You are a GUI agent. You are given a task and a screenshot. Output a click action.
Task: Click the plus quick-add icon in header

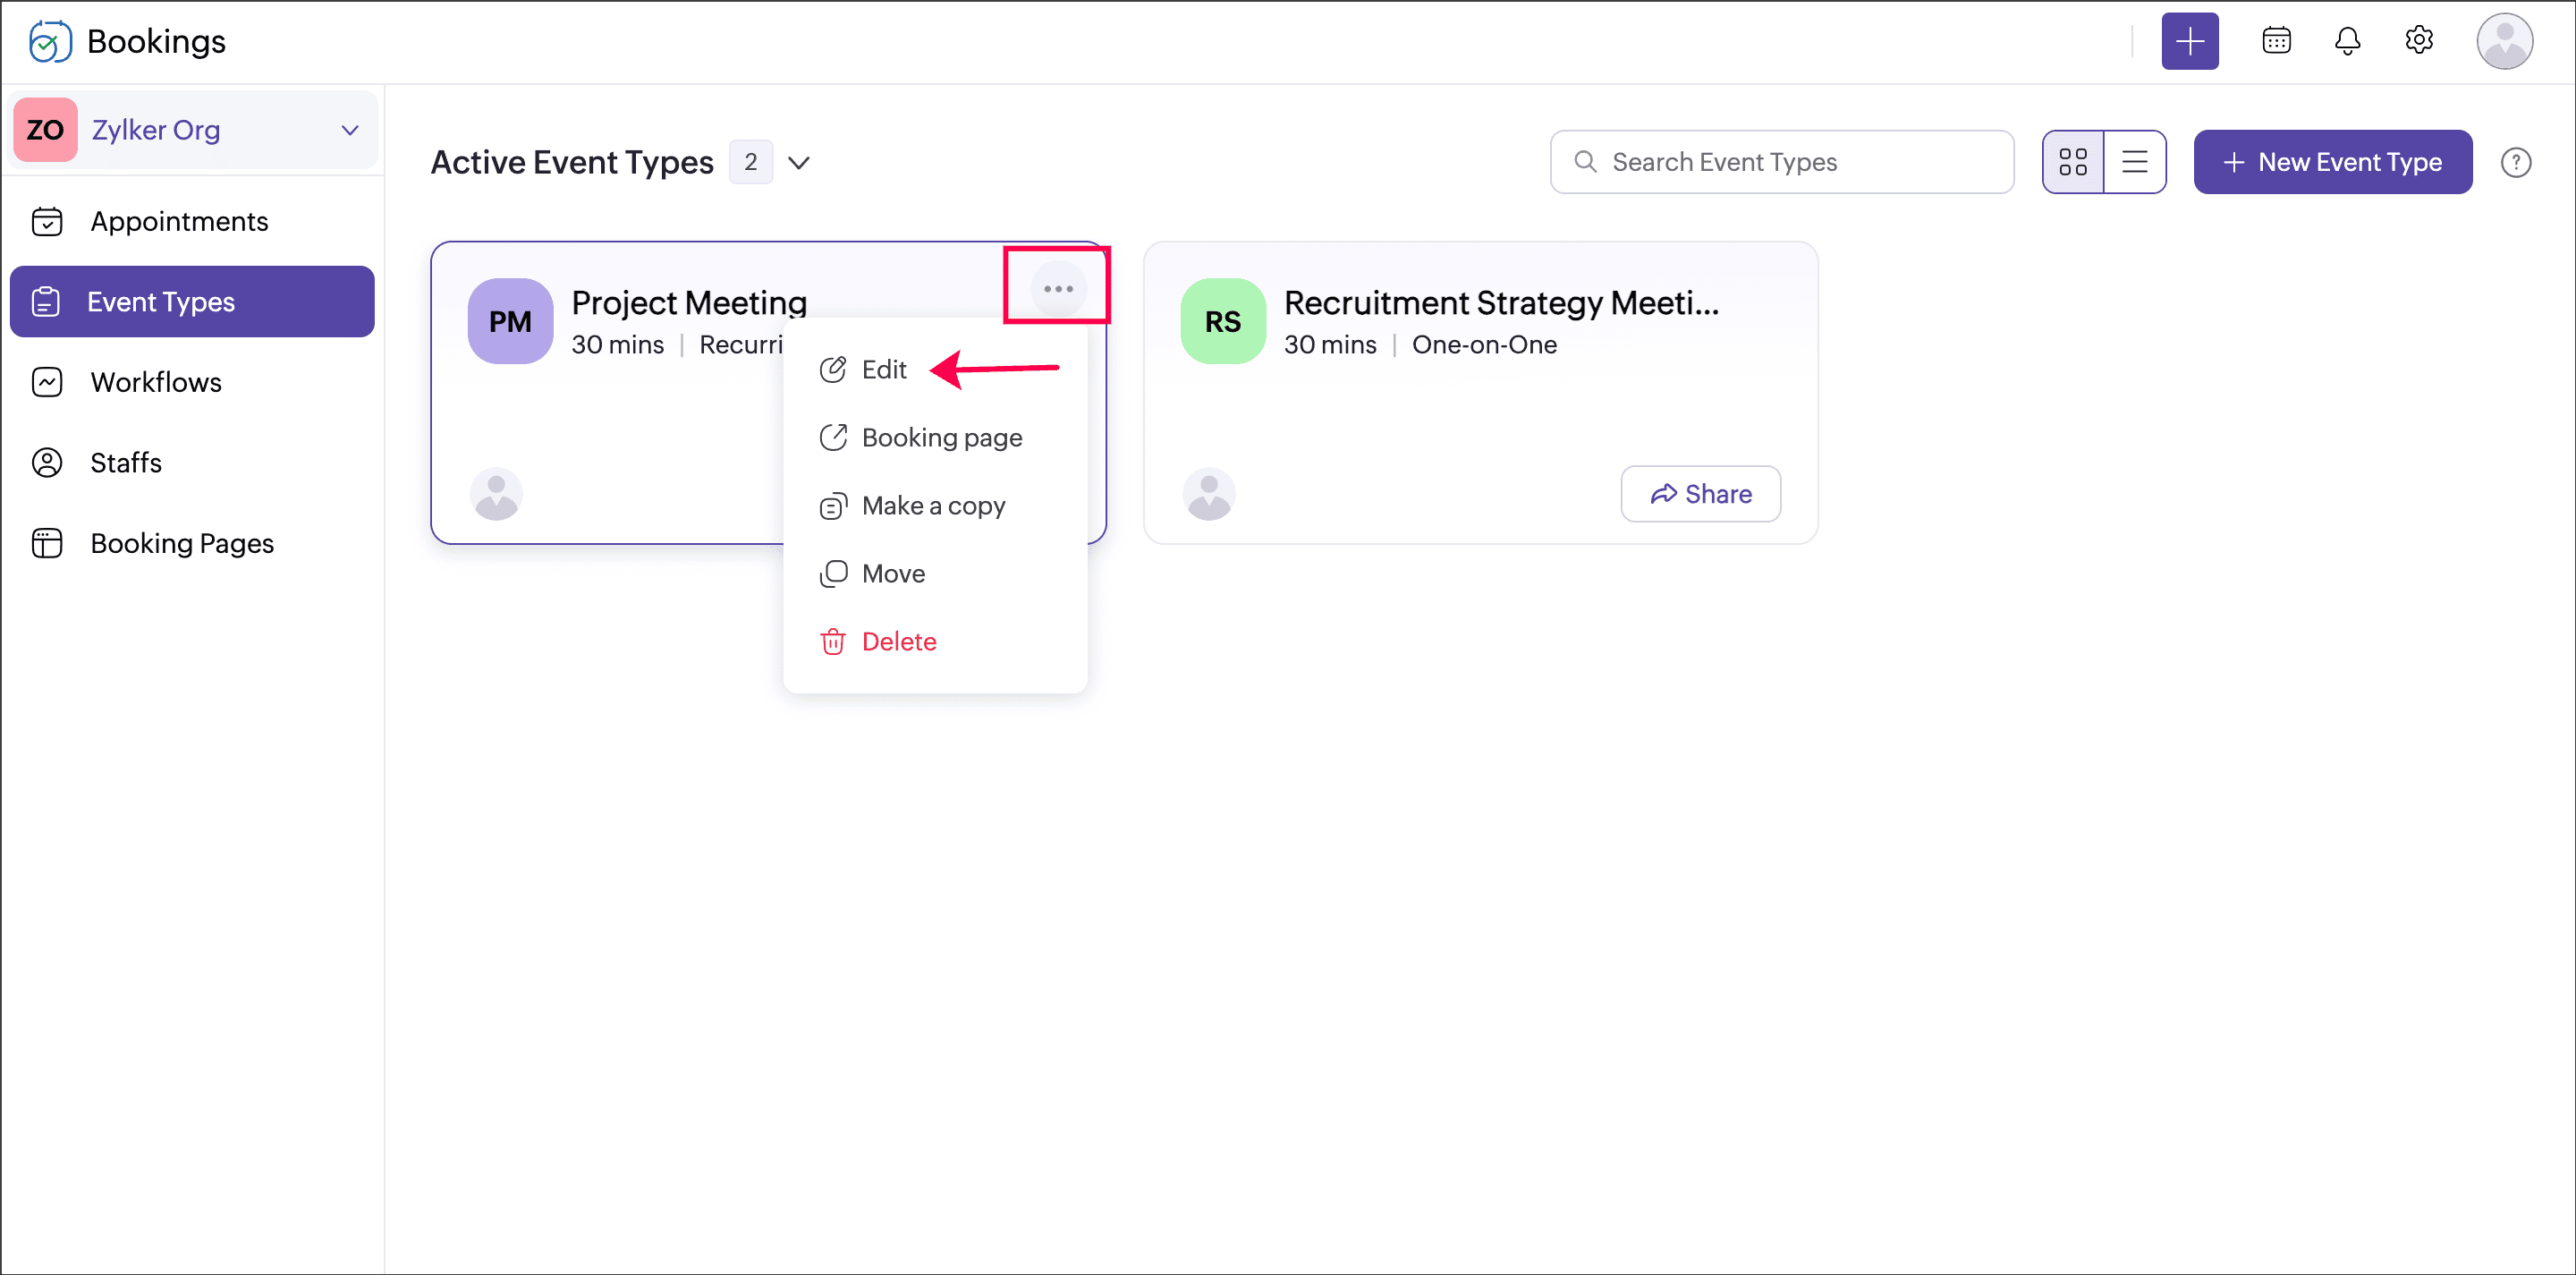tap(2189, 41)
